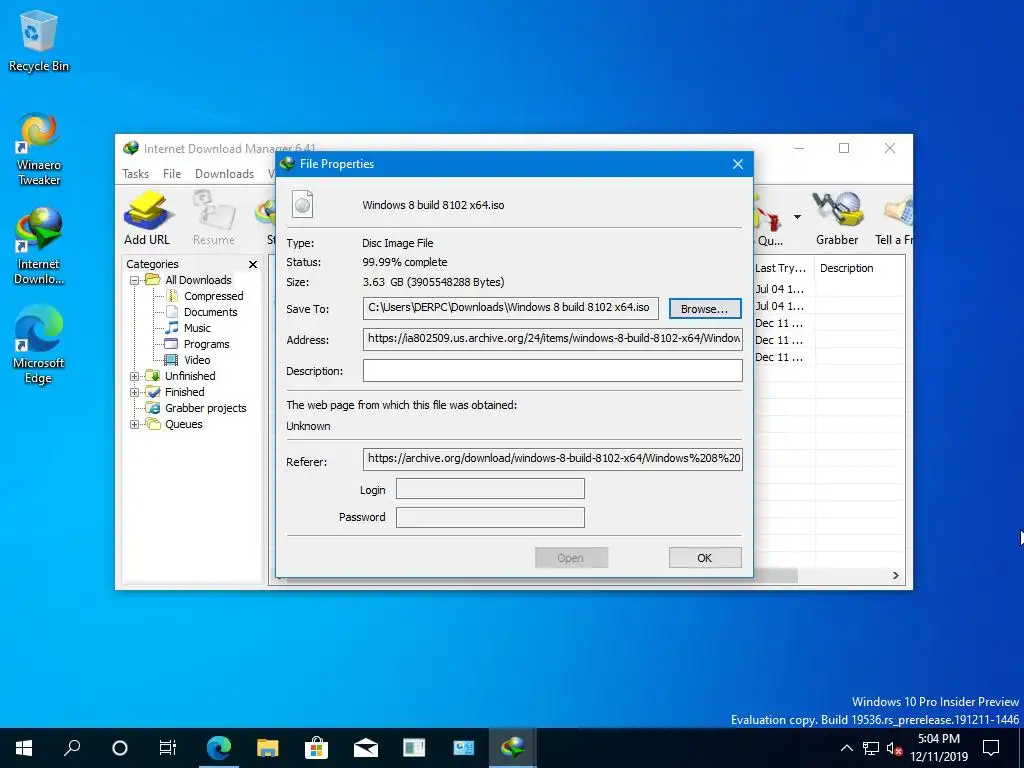This screenshot has width=1024, height=768.
Task: Click the grayed Resume toolbar icon
Action: pyautogui.click(x=214, y=218)
